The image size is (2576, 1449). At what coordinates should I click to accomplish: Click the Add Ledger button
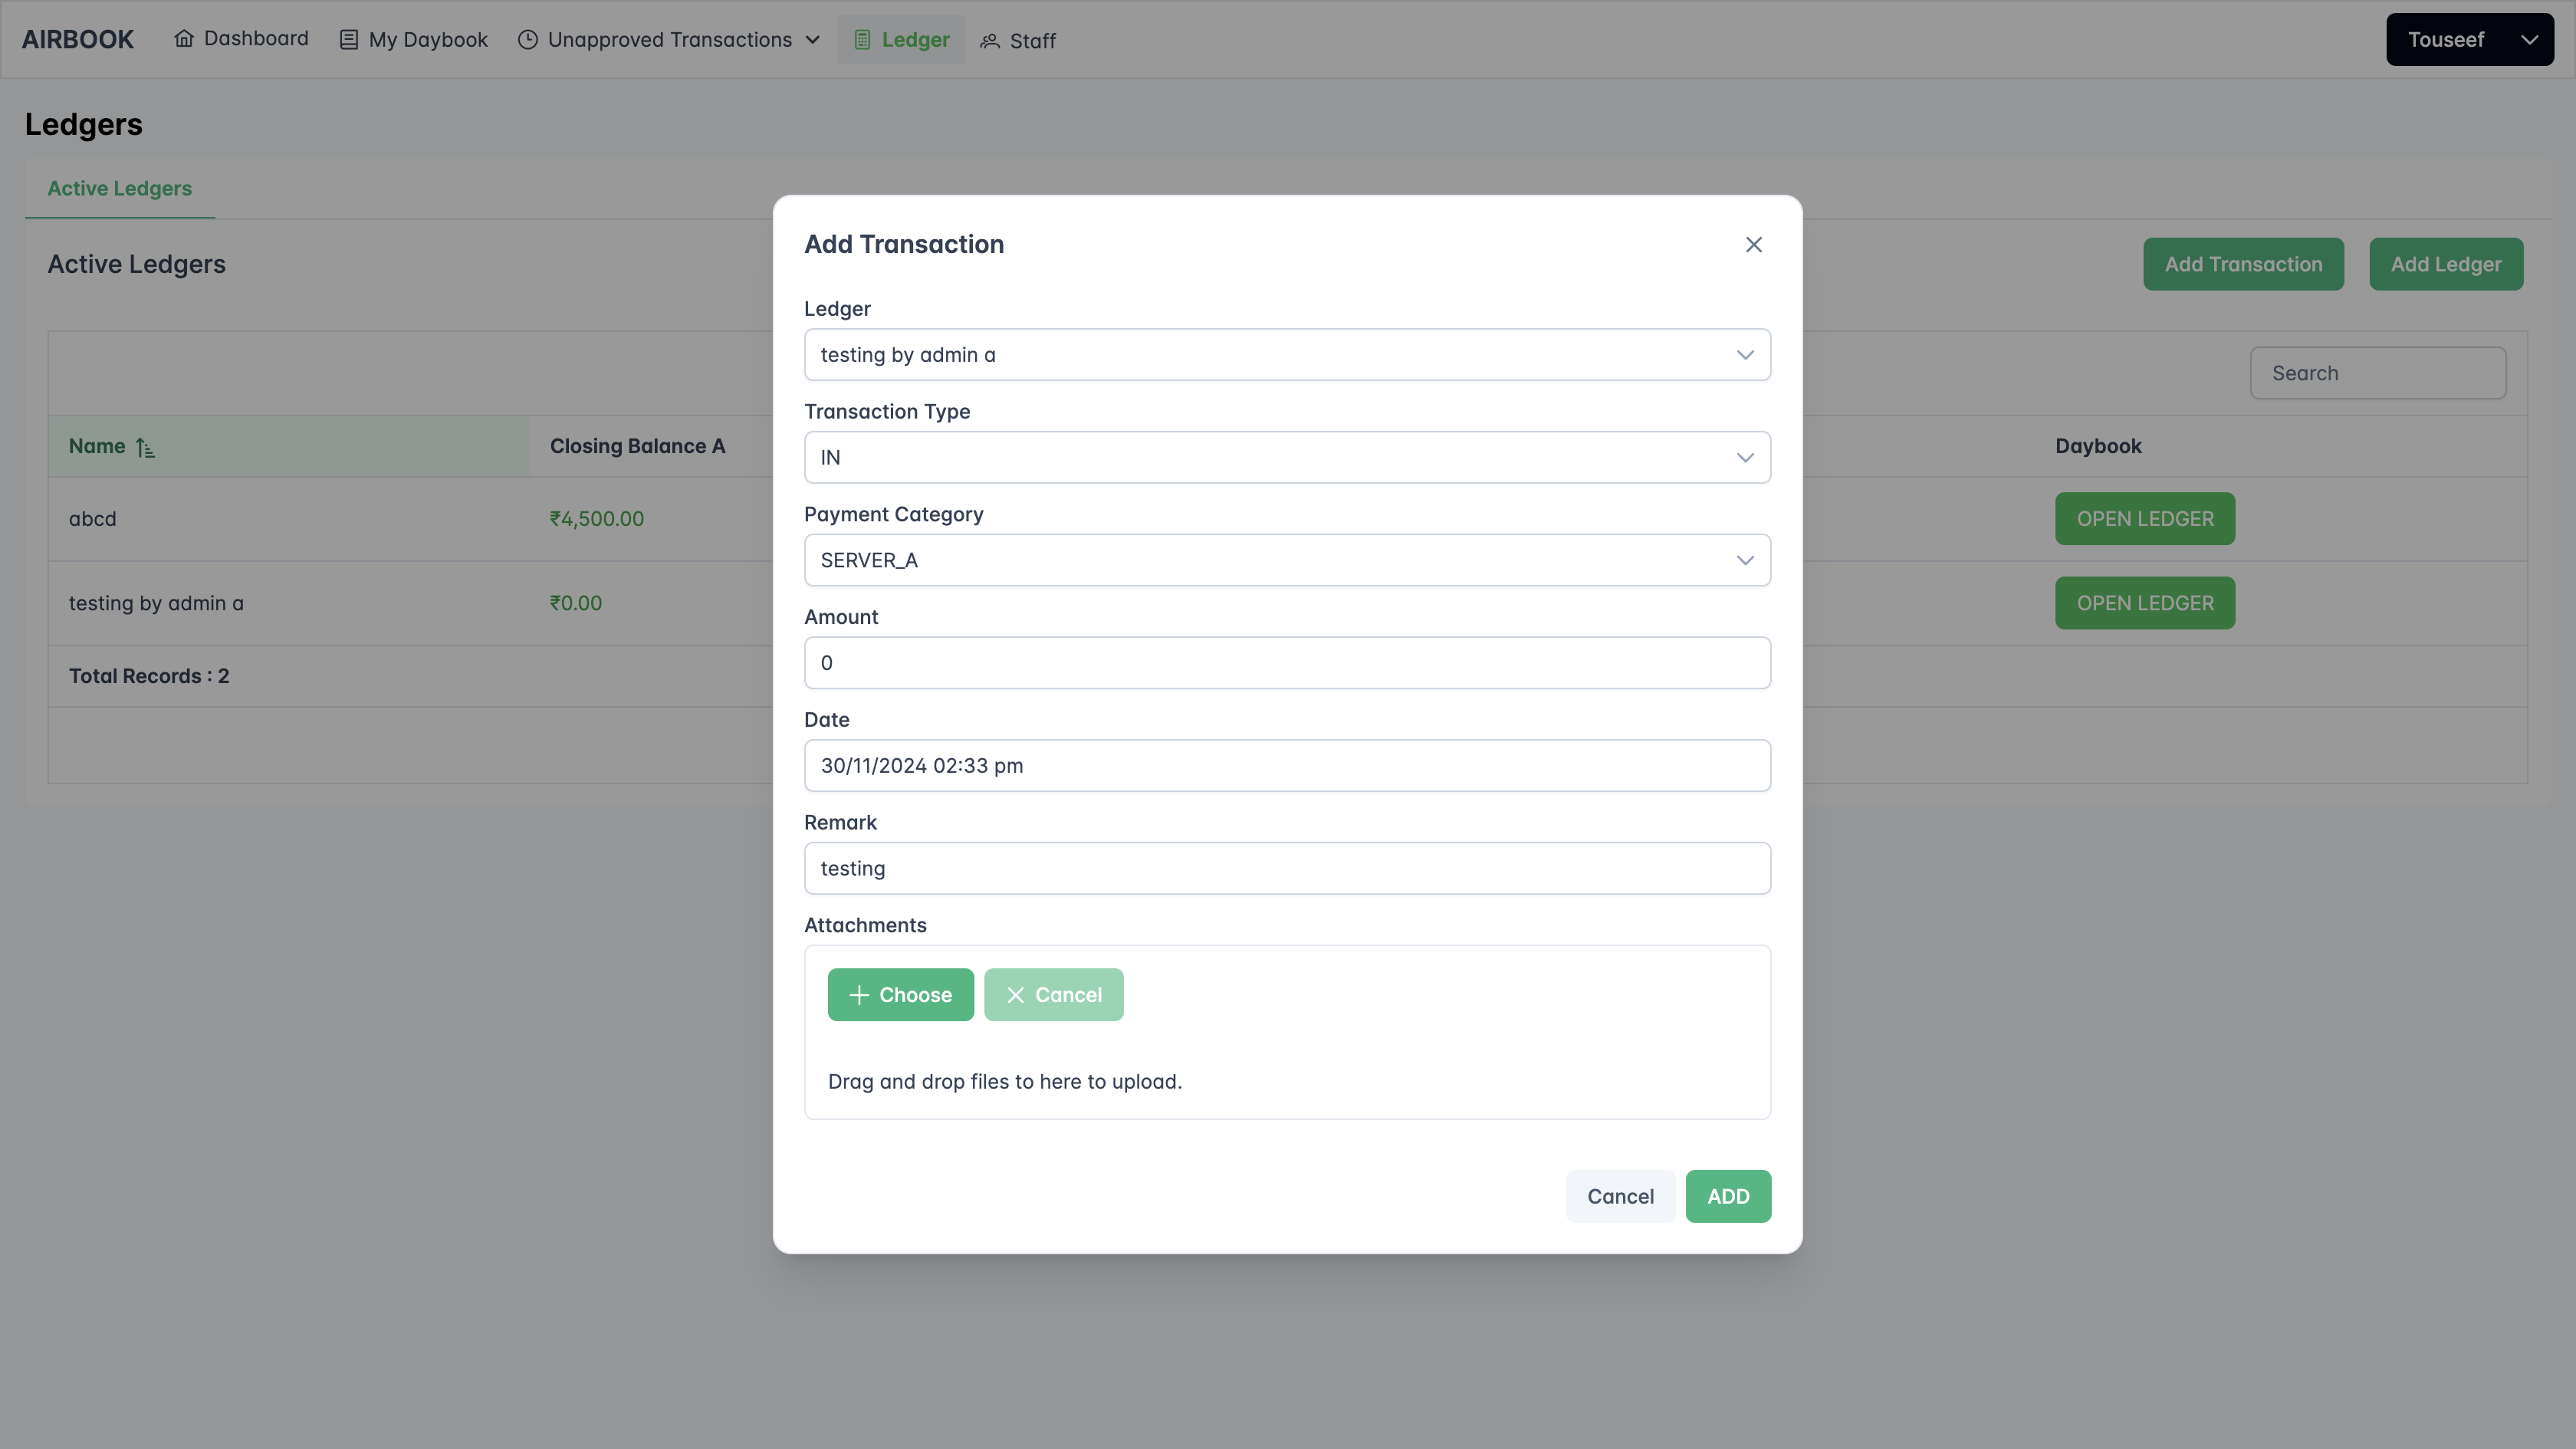click(2446, 264)
